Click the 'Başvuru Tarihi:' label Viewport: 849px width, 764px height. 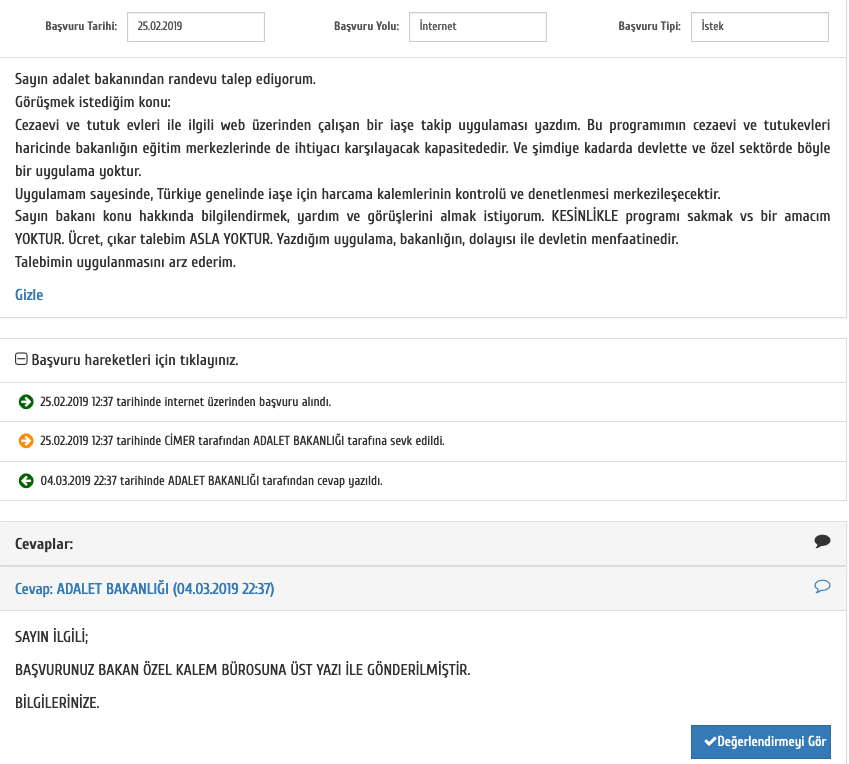[x=81, y=26]
